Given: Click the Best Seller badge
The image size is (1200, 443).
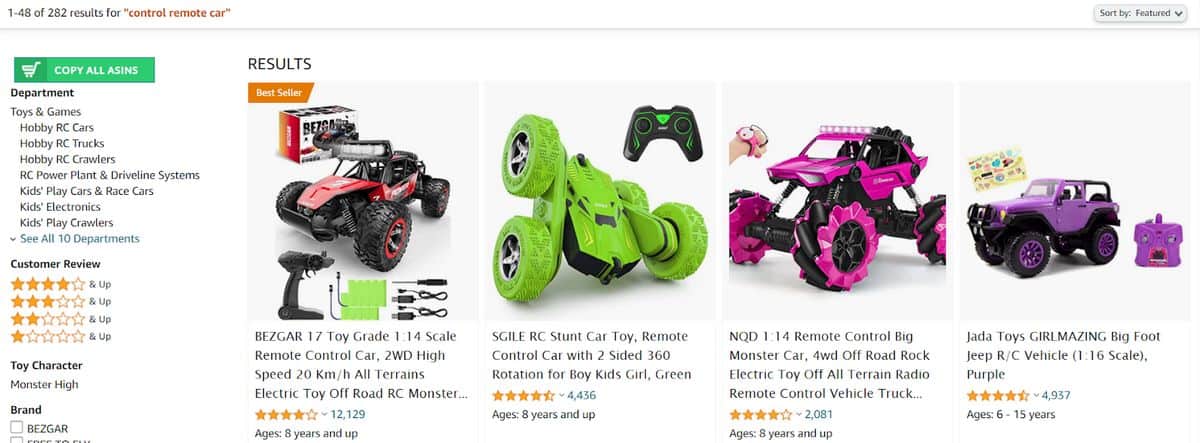Looking at the screenshot, I should (x=279, y=92).
